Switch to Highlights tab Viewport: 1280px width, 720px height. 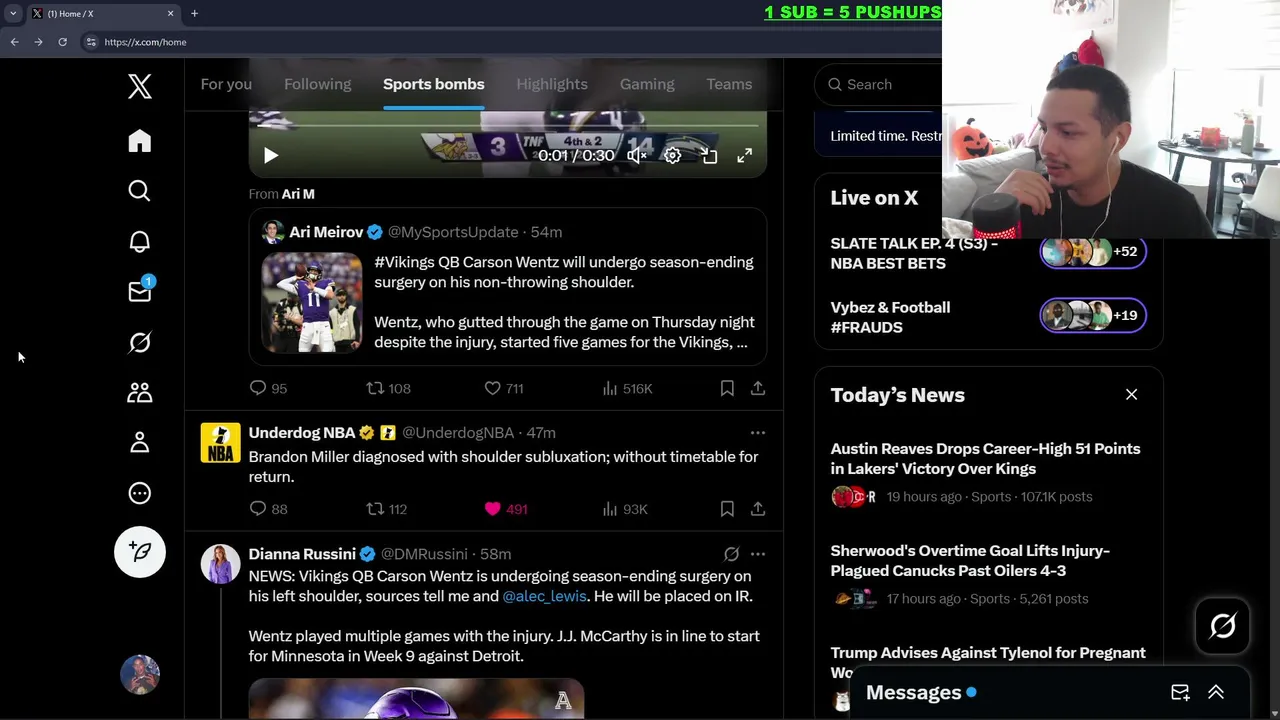tap(552, 84)
